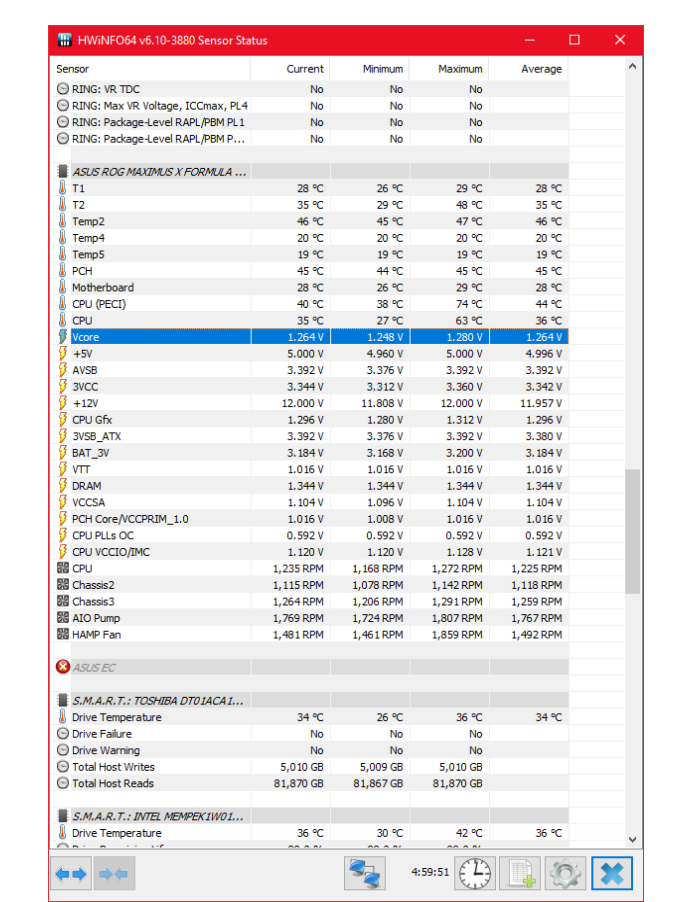696x902 pixels.
Task: Click the expand columns arrows button
Action: pyautogui.click(x=71, y=874)
